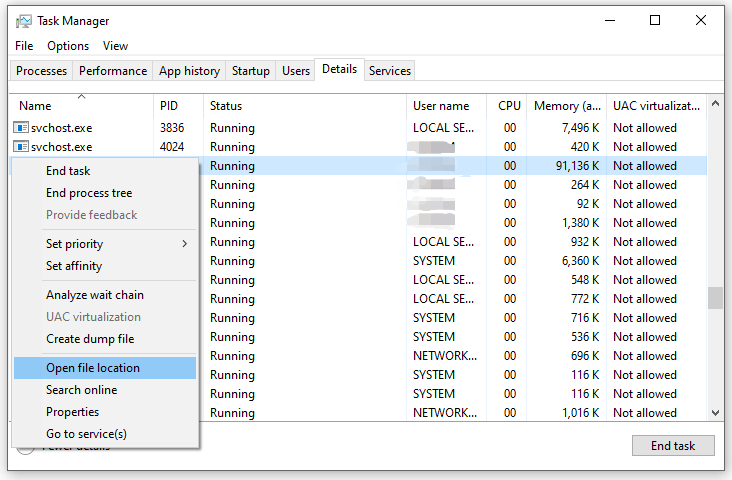Click the vertical scrollbar thumb

[715, 298]
